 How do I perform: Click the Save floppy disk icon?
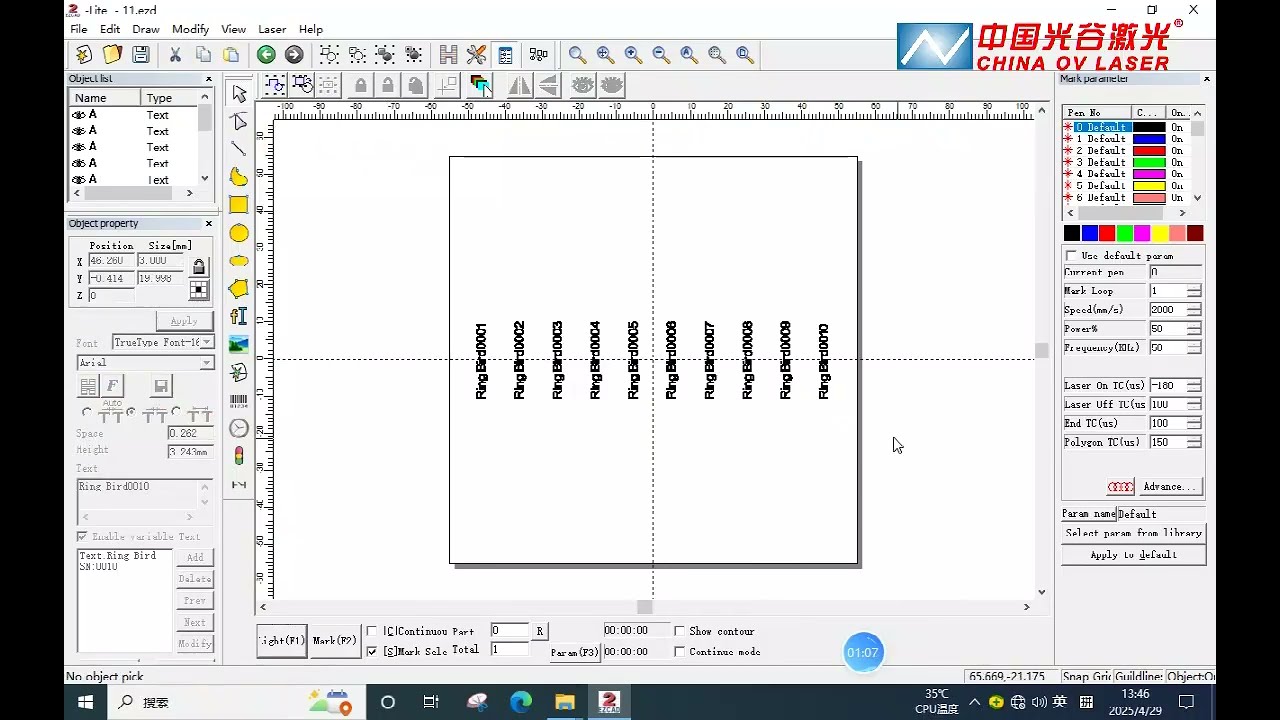coord(140,54)
